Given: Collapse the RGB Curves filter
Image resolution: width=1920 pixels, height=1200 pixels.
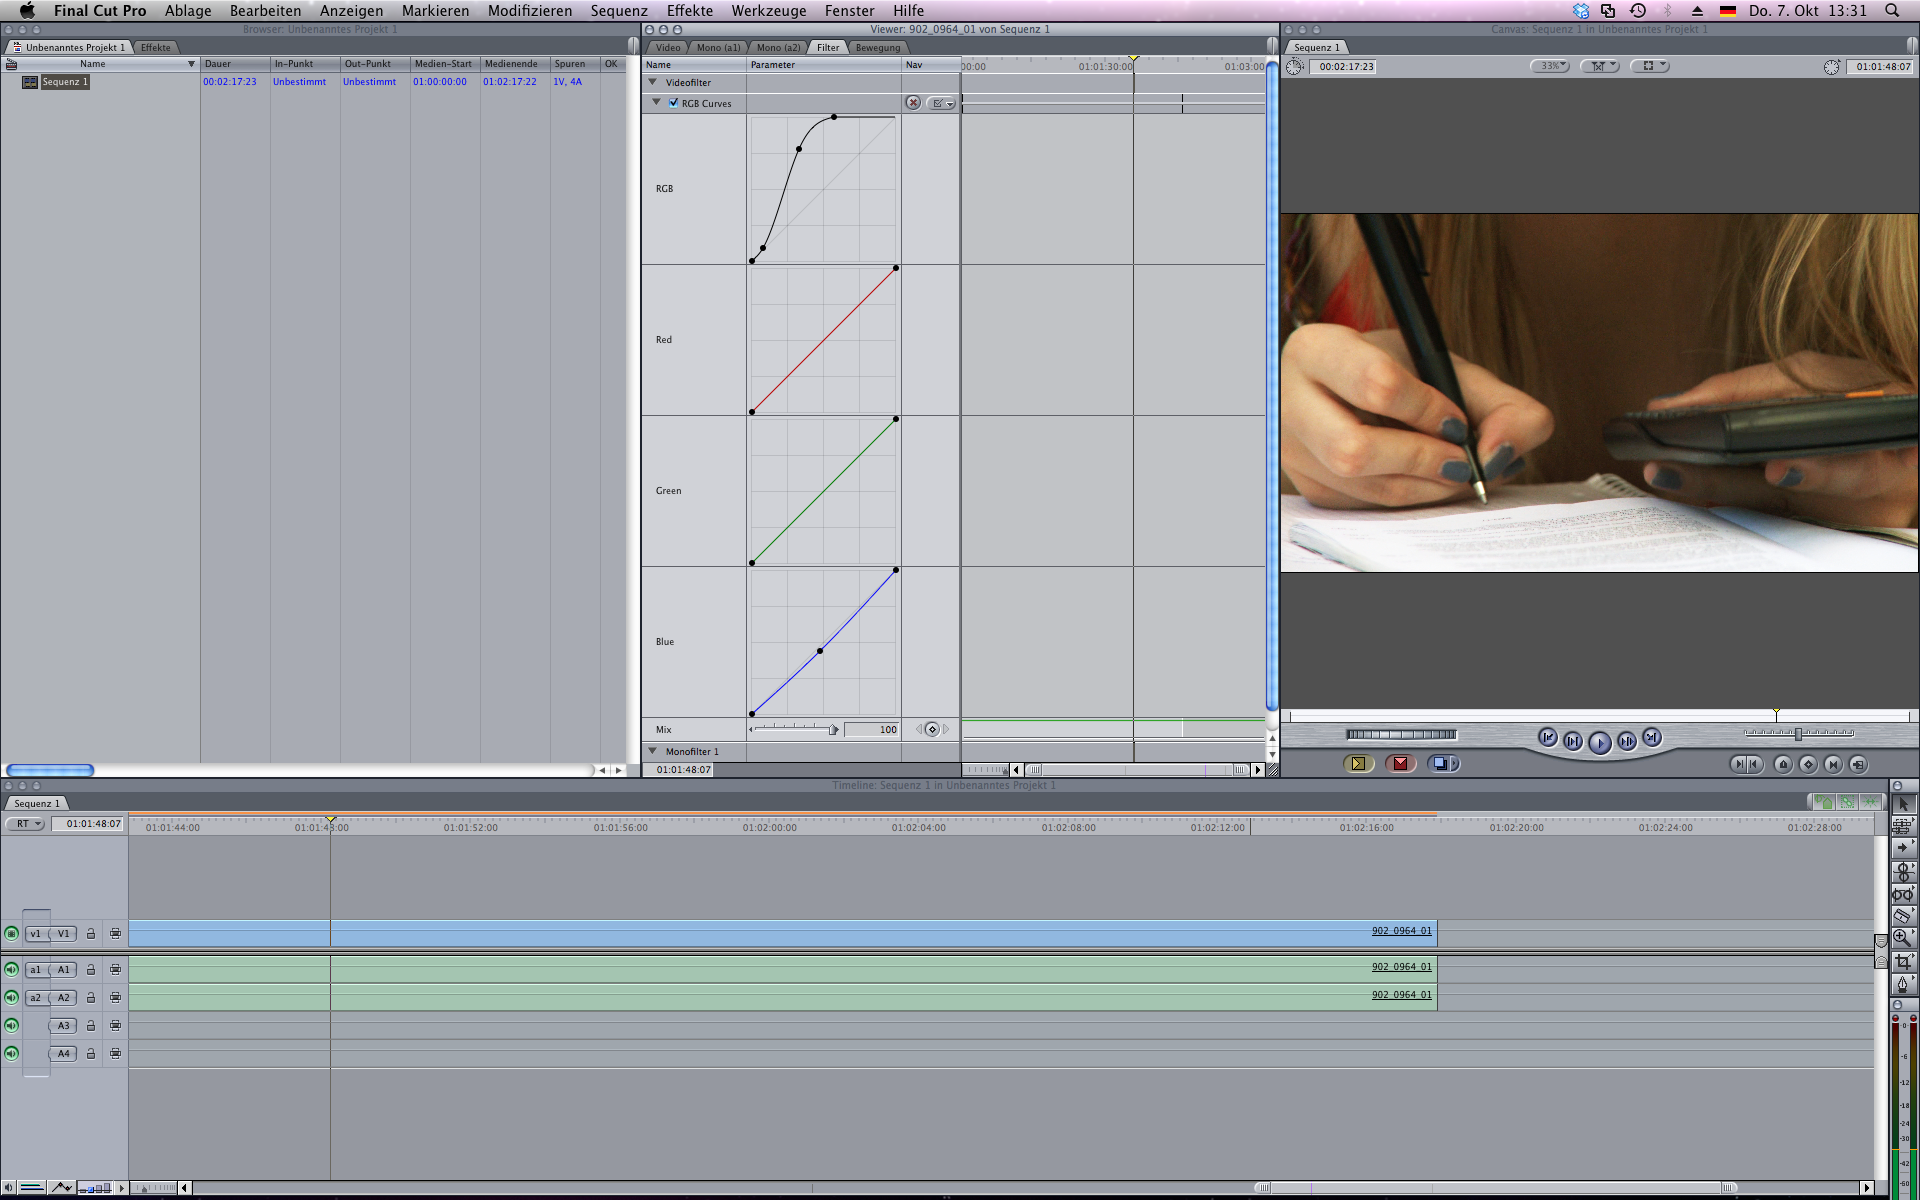Looking at the screenshot, I should coord(657,102).
